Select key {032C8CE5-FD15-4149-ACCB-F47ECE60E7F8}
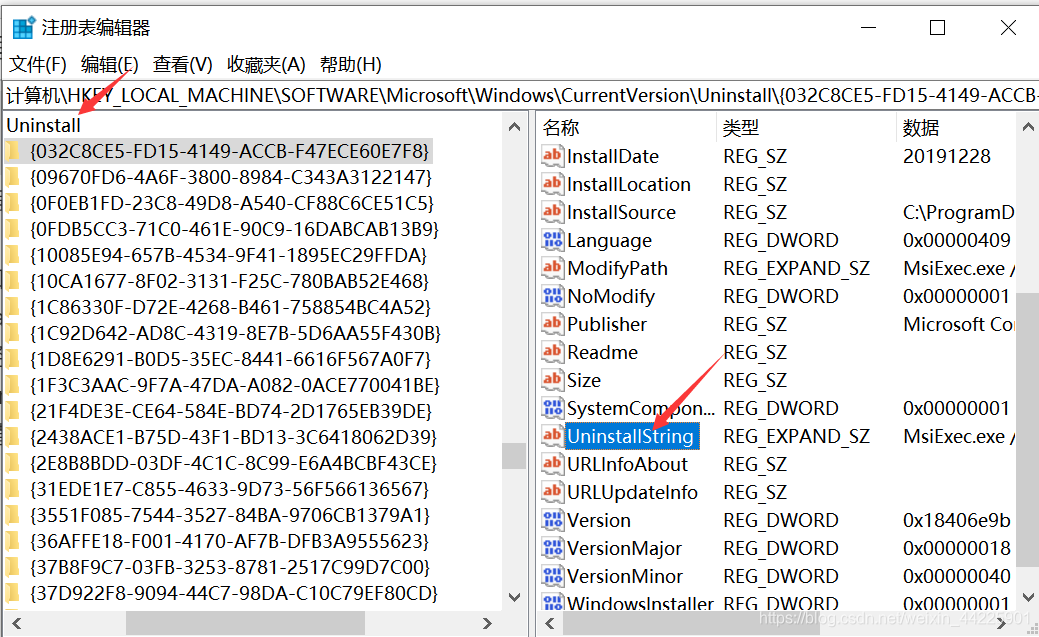The width and height of the screenshot is (1039, 637). point(229,151)
